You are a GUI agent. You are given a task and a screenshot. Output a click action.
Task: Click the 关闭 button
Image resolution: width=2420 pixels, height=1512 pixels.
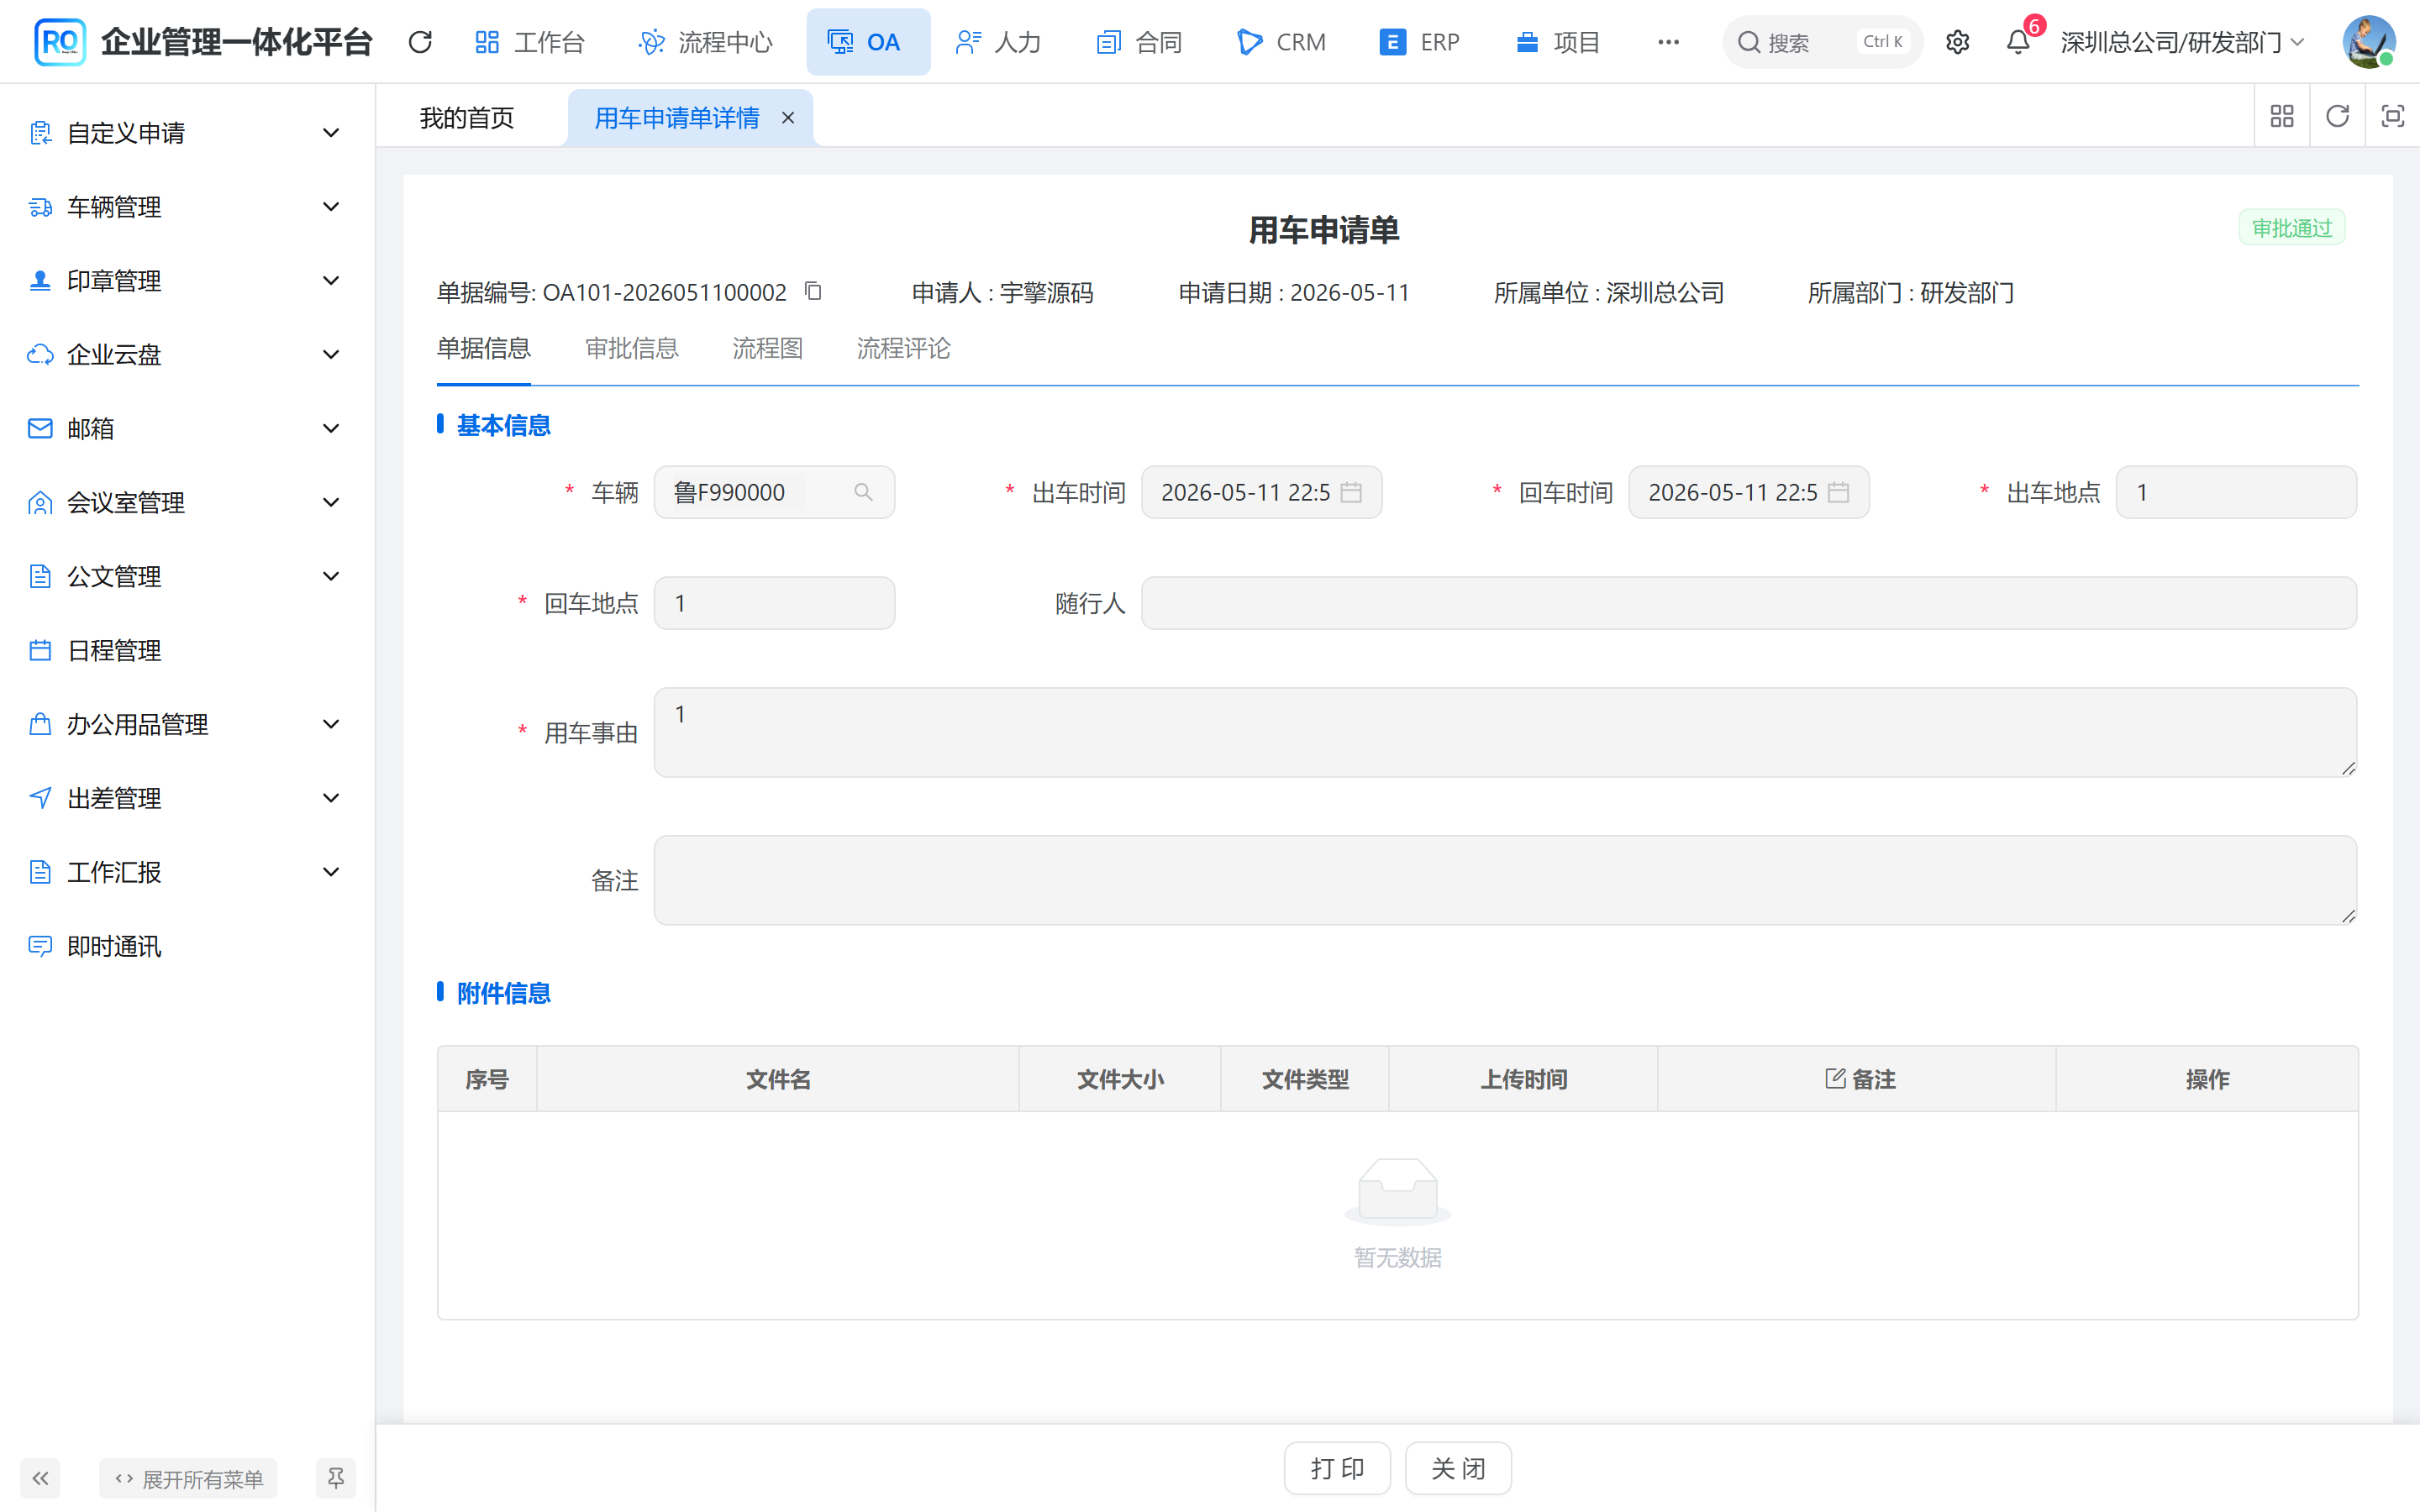[1458, 1468]
